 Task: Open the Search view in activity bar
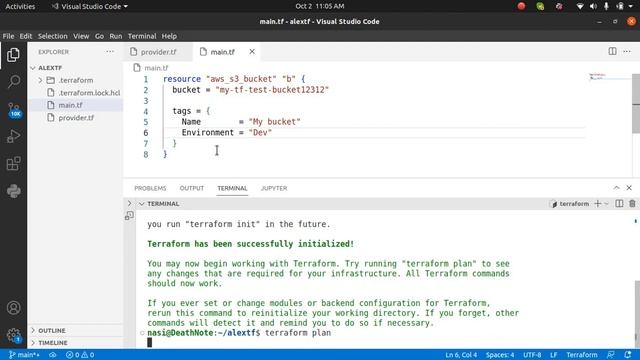(13, 82)
